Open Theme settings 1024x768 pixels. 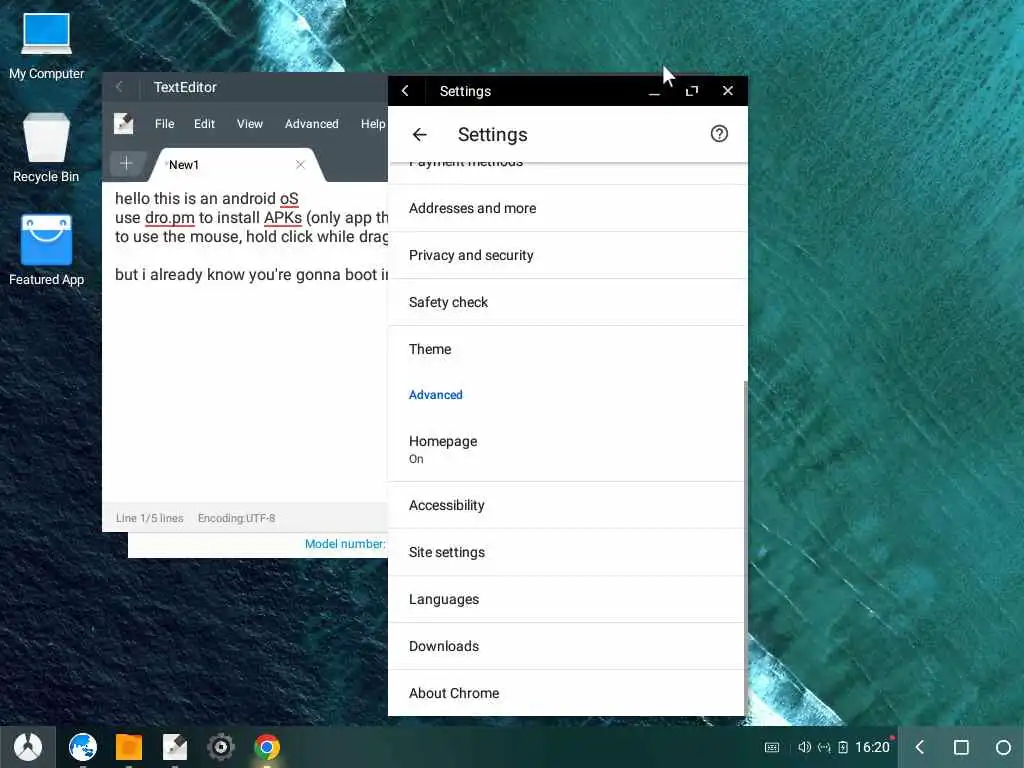pos(566,349)
